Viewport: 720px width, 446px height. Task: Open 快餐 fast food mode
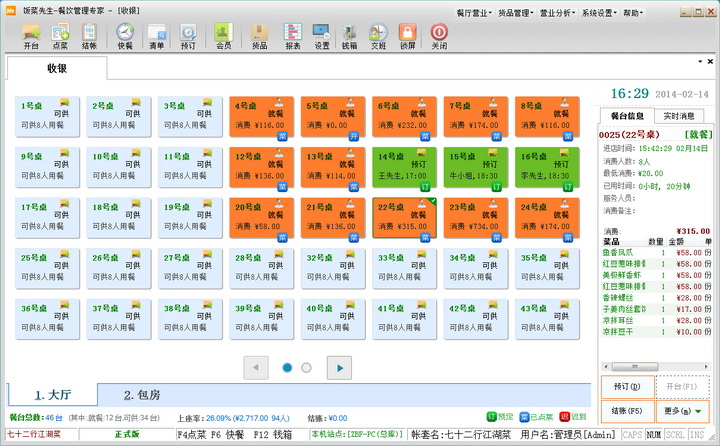point(125,36)
